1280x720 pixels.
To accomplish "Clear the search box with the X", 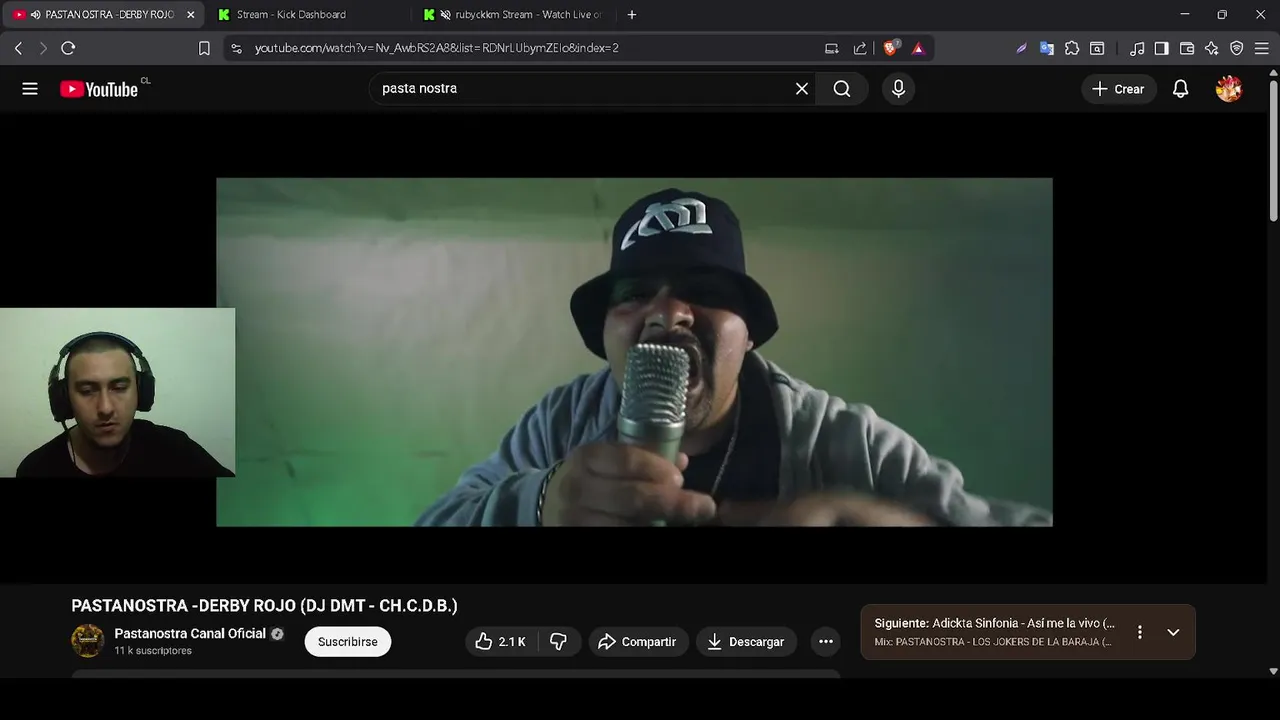I will pos(802,89).
